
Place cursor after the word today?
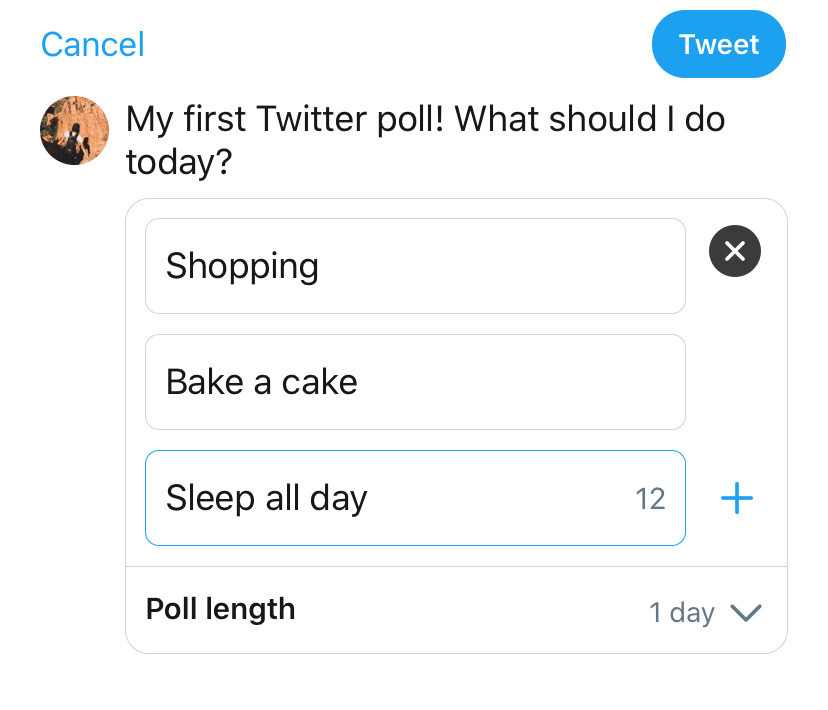tap(234, 162)
